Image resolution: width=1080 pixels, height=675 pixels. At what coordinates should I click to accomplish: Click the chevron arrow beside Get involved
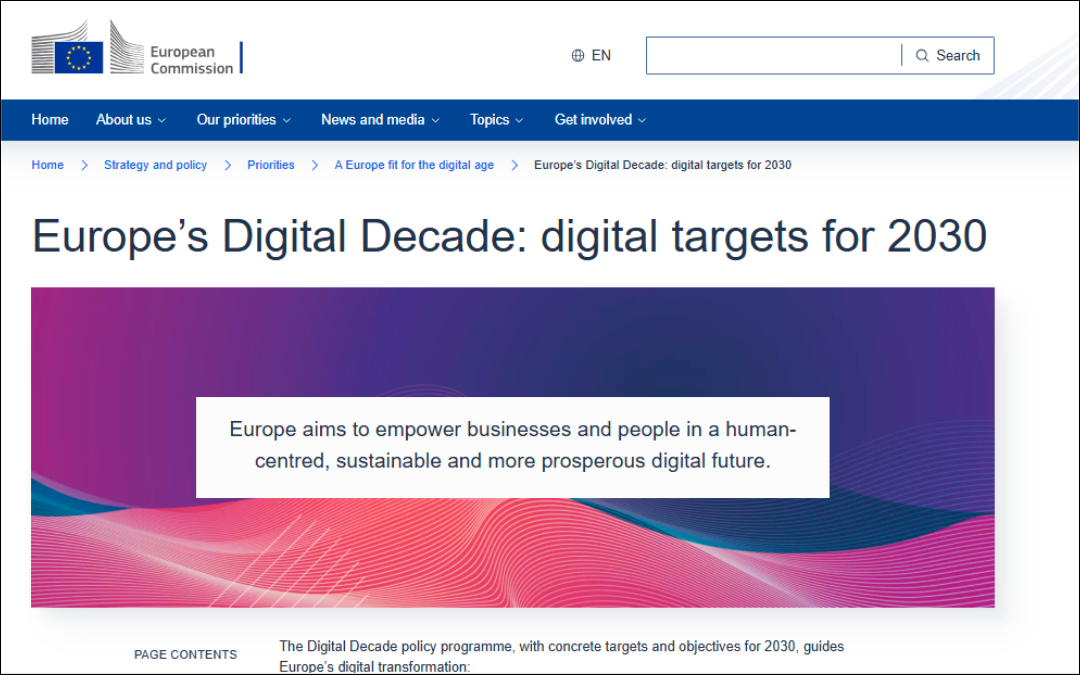[642, 121]
